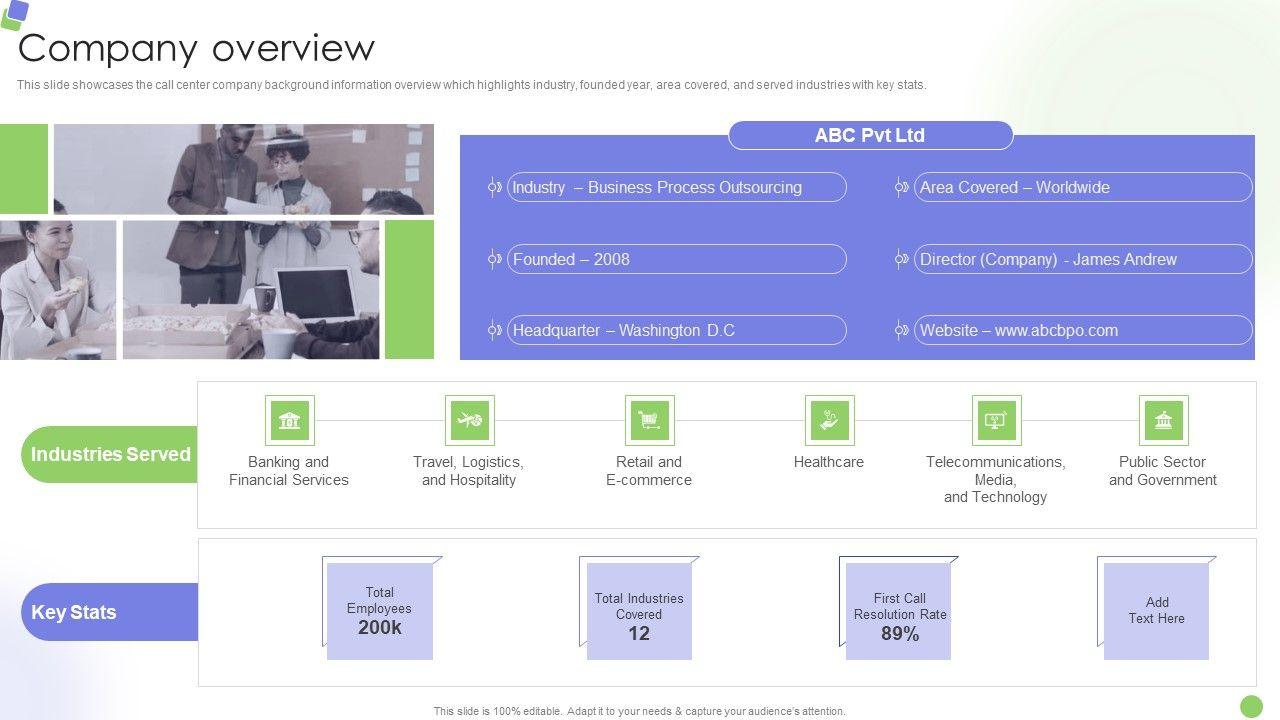This screenshot has width=1280, height=720.
Task: Click the Add Text Here placeholder card
Action: click(x=1156, y=610)
